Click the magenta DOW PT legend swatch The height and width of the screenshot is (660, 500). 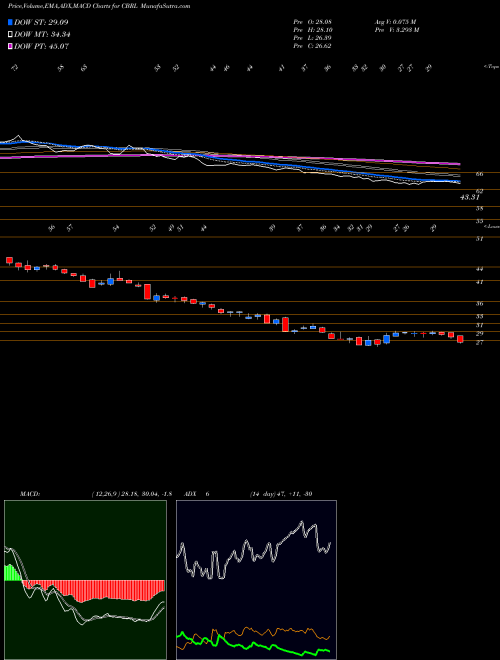pos(10,46)
